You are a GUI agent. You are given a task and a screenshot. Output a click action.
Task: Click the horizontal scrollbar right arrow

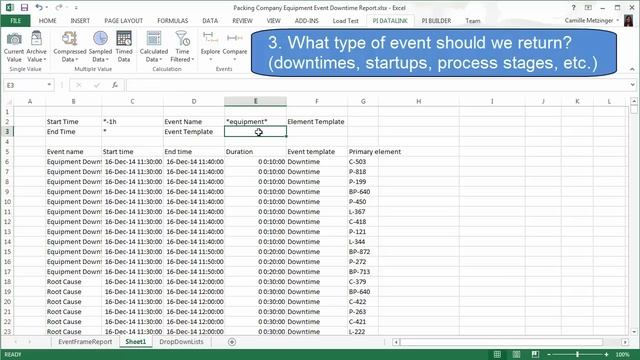625,342
